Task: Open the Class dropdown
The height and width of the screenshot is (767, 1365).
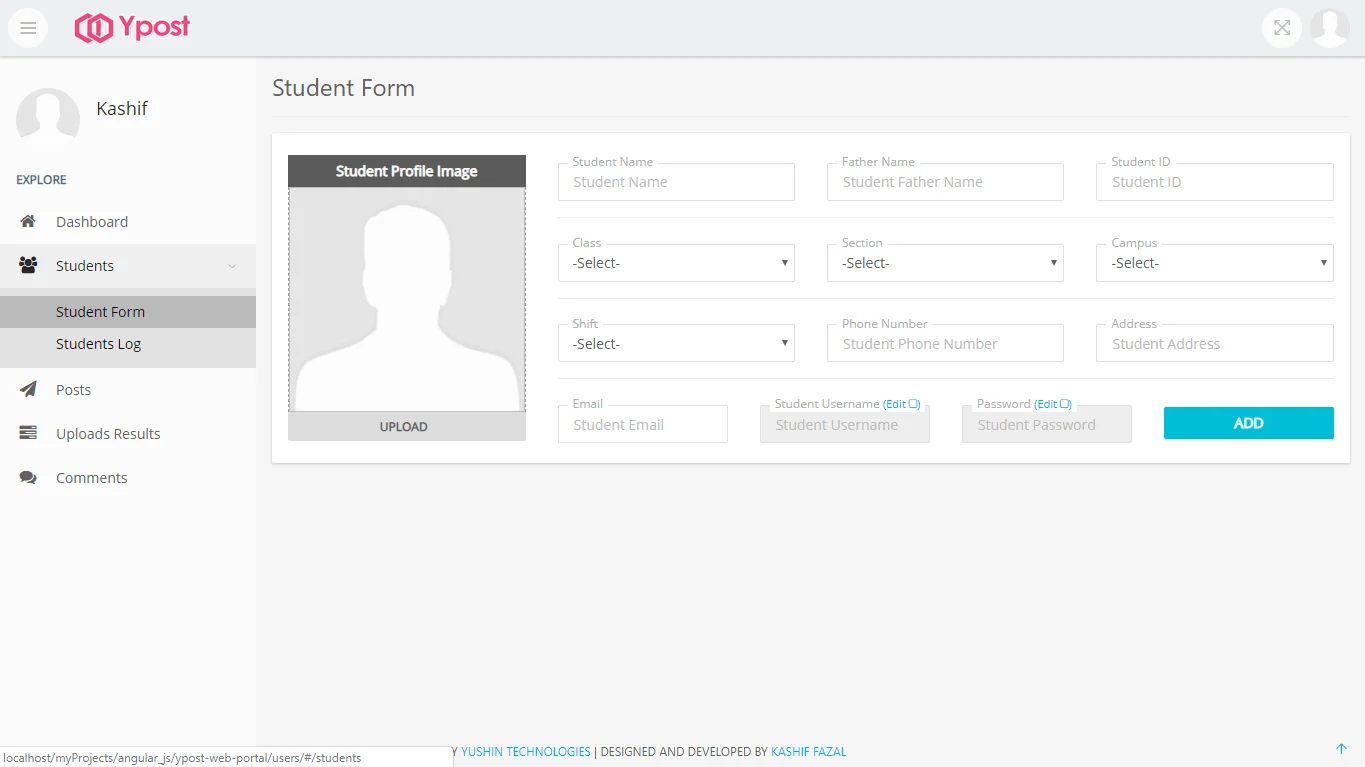Action: (676, 263)
